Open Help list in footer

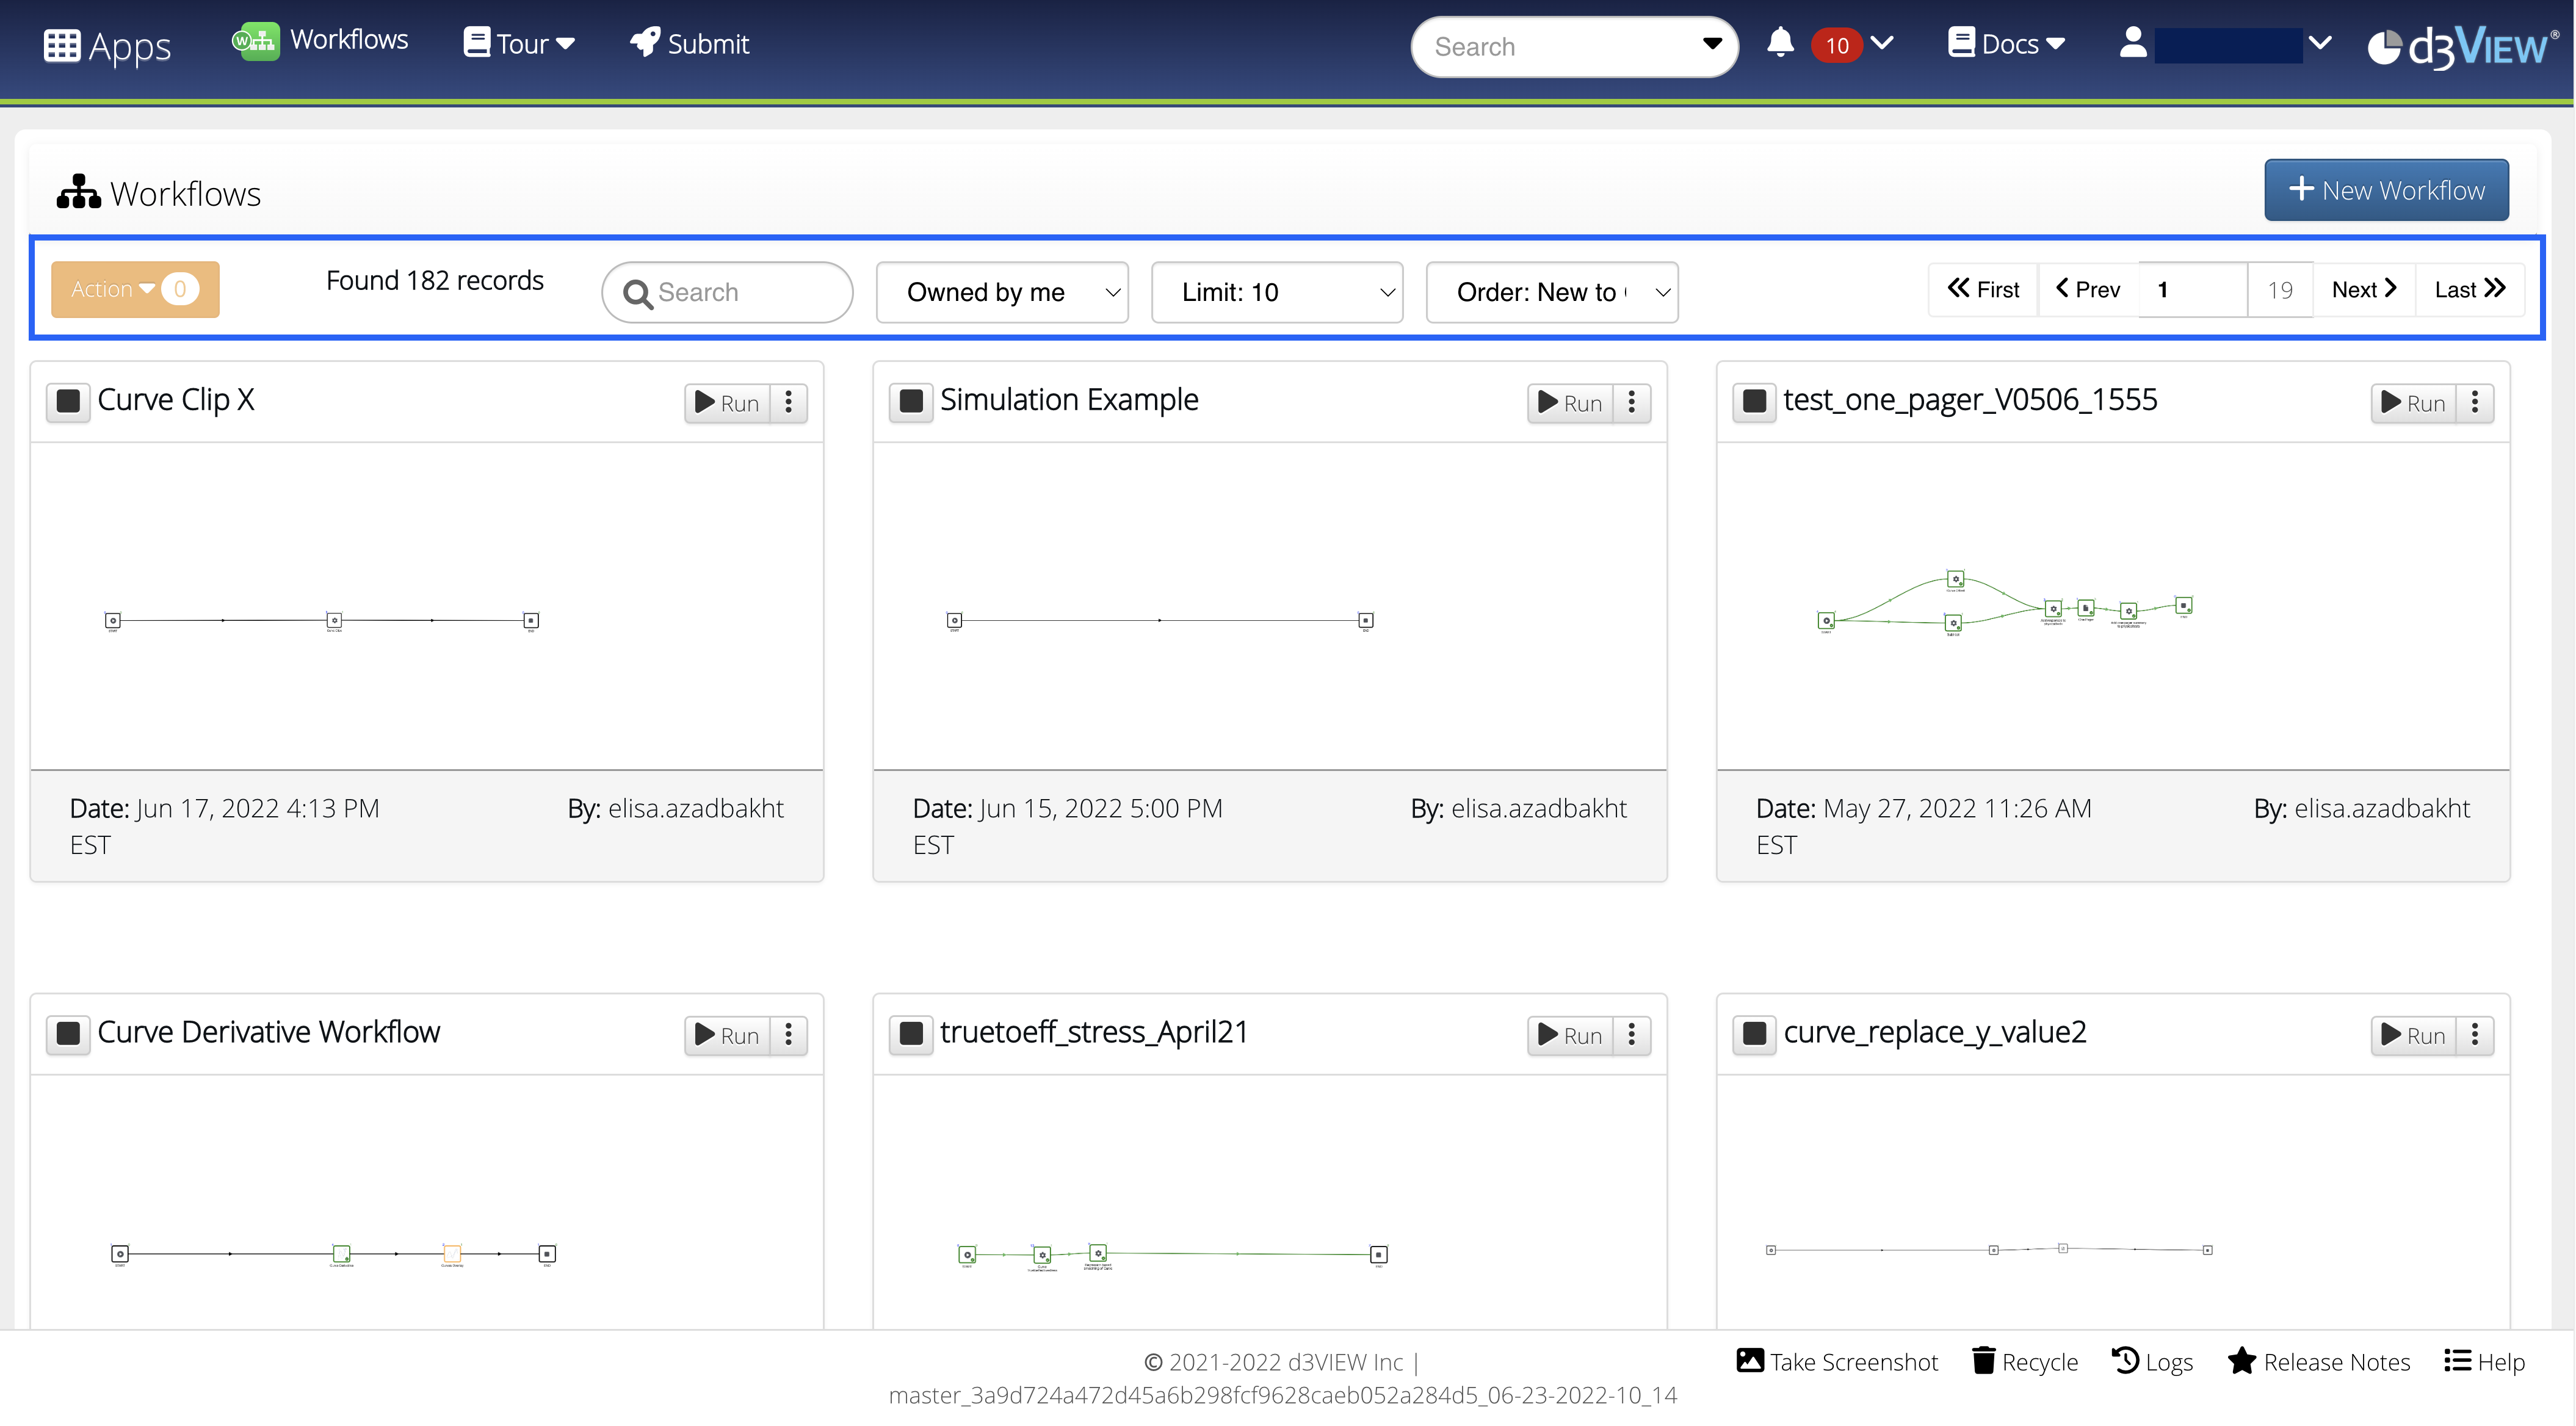pyautogui.click(x=2485, y=1362)
